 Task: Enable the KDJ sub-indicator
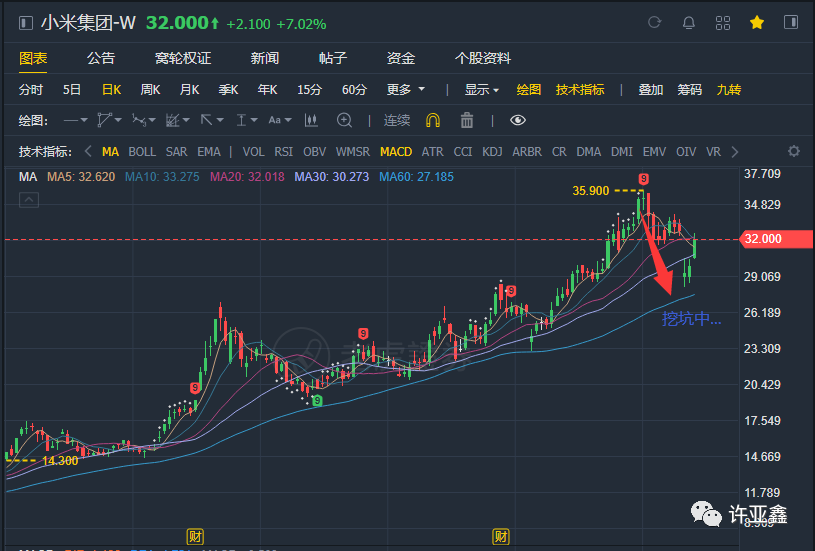tap(492, 152)
